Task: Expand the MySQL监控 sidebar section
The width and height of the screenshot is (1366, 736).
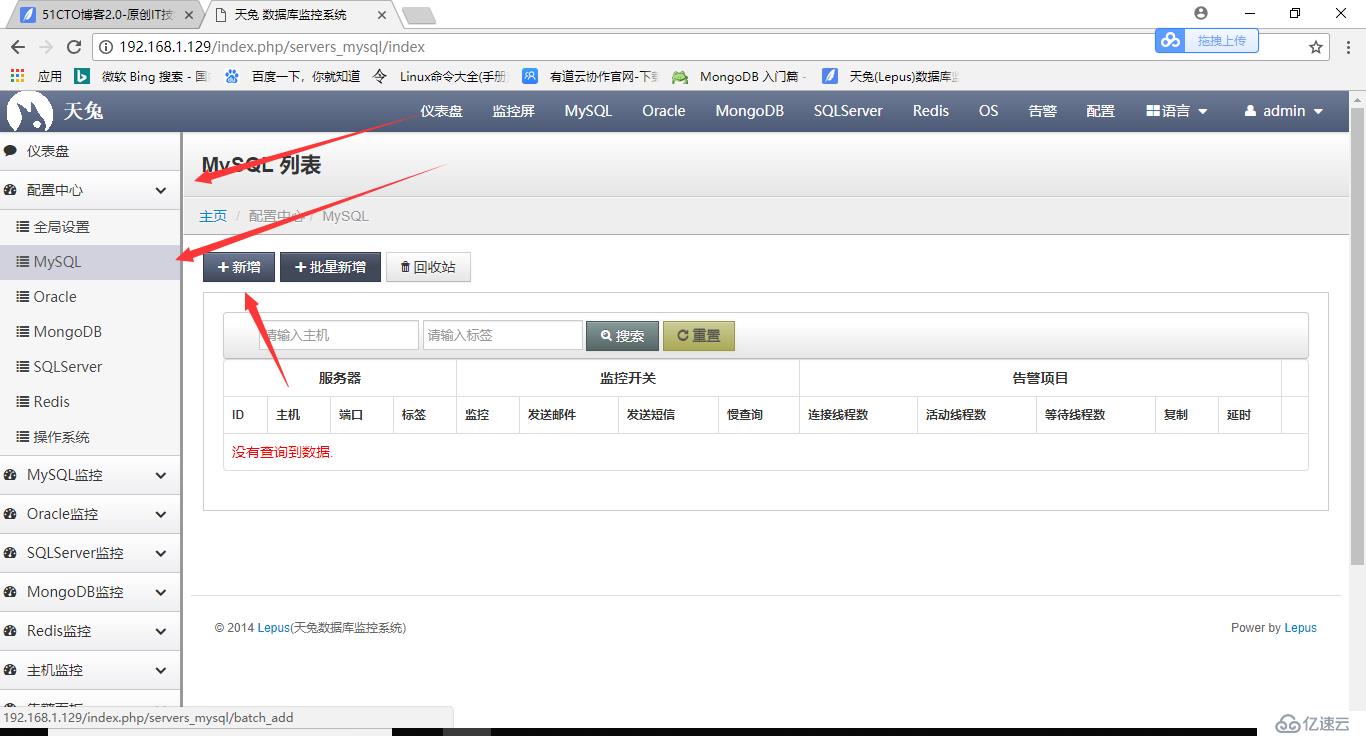Action: pos(90,475)
